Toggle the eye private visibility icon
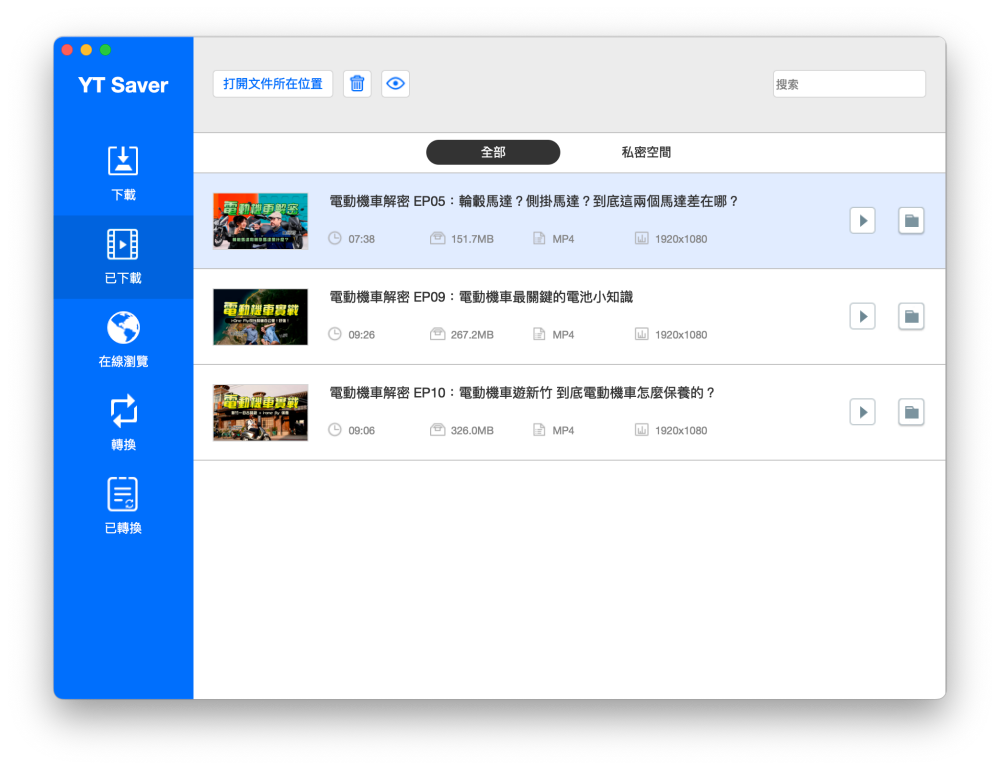The width and height of the screenshot is (1000, 770). 395,84
